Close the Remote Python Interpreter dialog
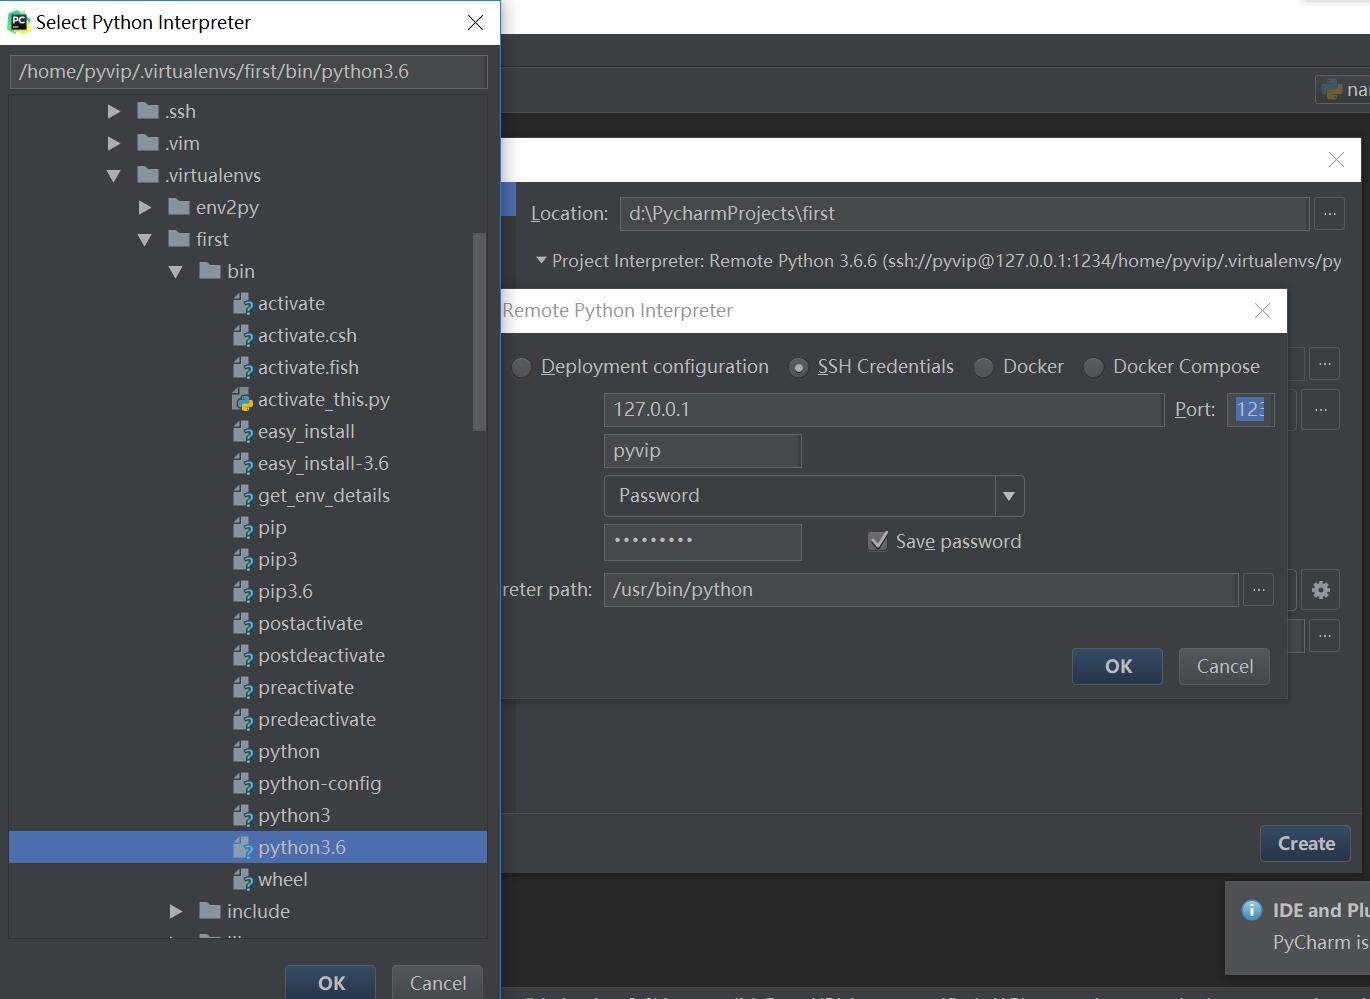 tap(1262, 311)
